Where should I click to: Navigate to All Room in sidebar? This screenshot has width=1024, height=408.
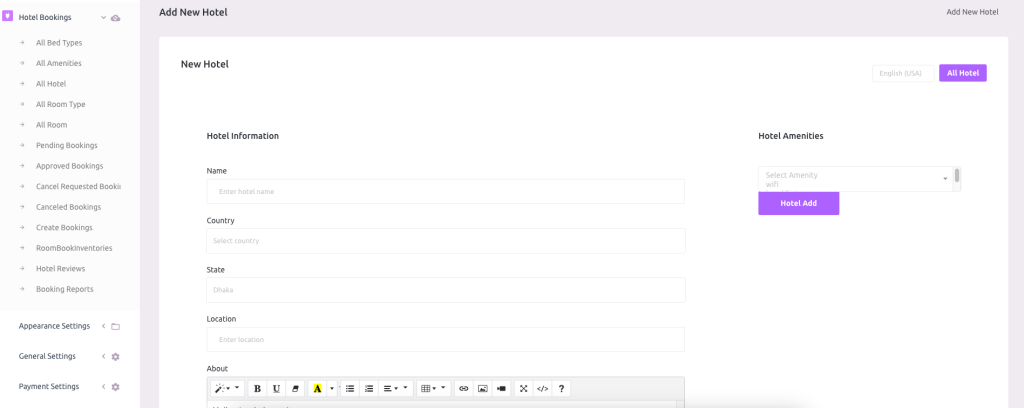52,125
